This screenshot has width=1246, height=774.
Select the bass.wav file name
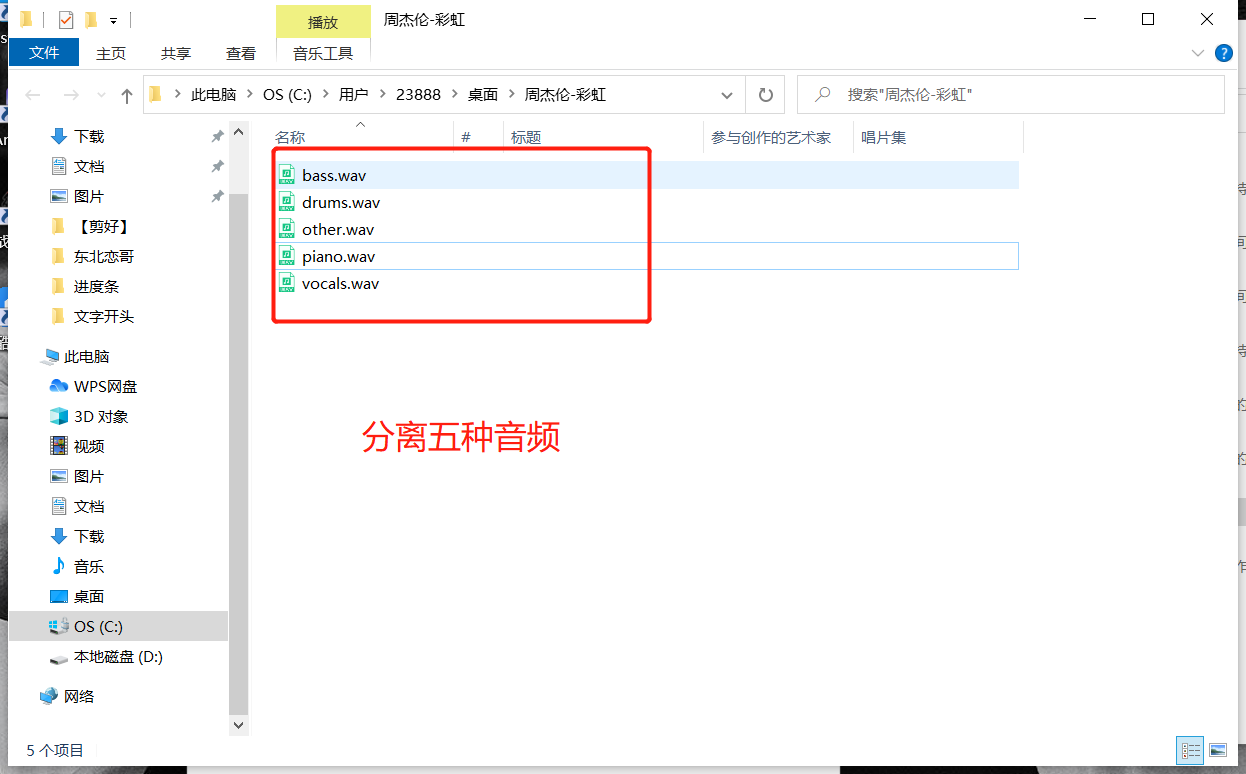click(x=334, y=175)
